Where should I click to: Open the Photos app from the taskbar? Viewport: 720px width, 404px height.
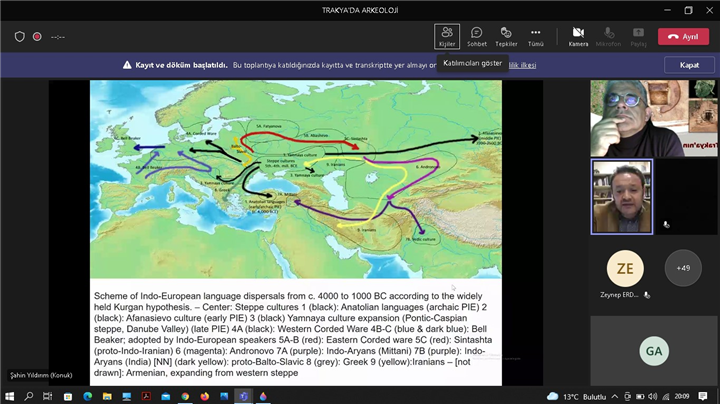pos(224,396)
